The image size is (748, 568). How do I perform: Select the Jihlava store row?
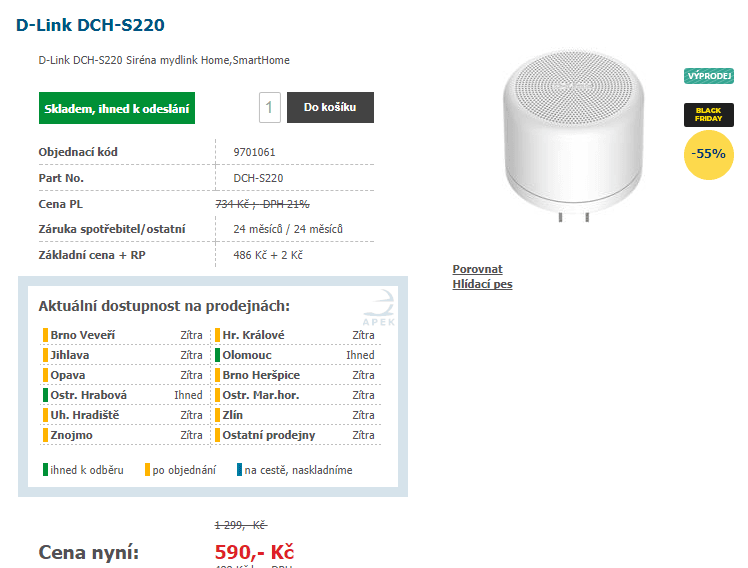click(123, 355)
